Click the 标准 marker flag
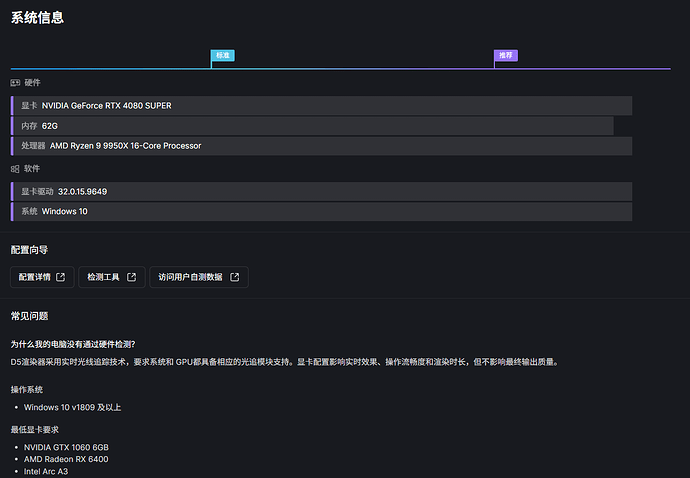This screenshot has width=690, height=478. coord(223,55)
